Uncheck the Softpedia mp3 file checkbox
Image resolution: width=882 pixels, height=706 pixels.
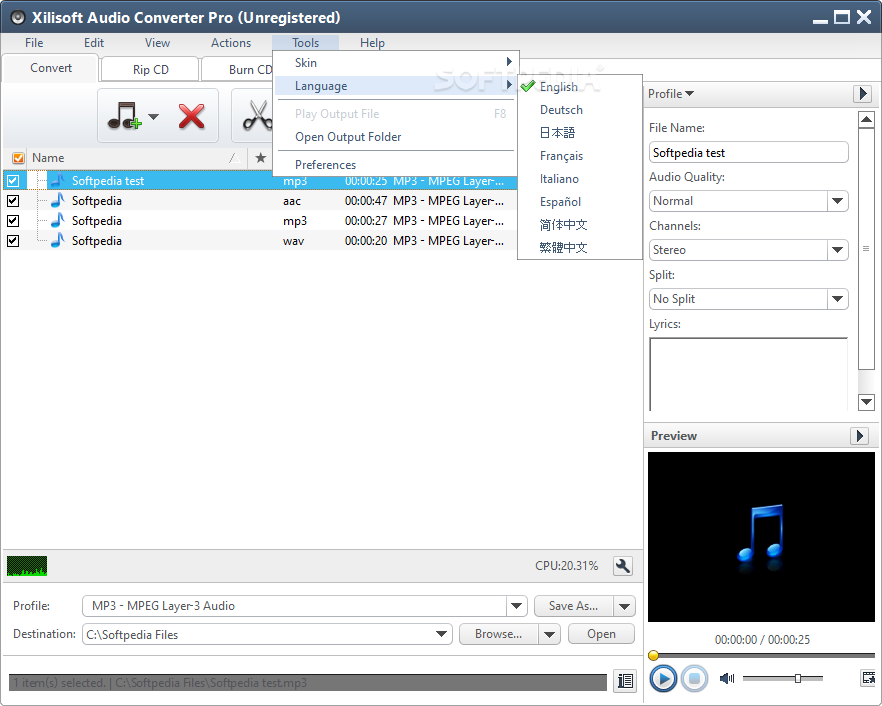coord(13,221)
